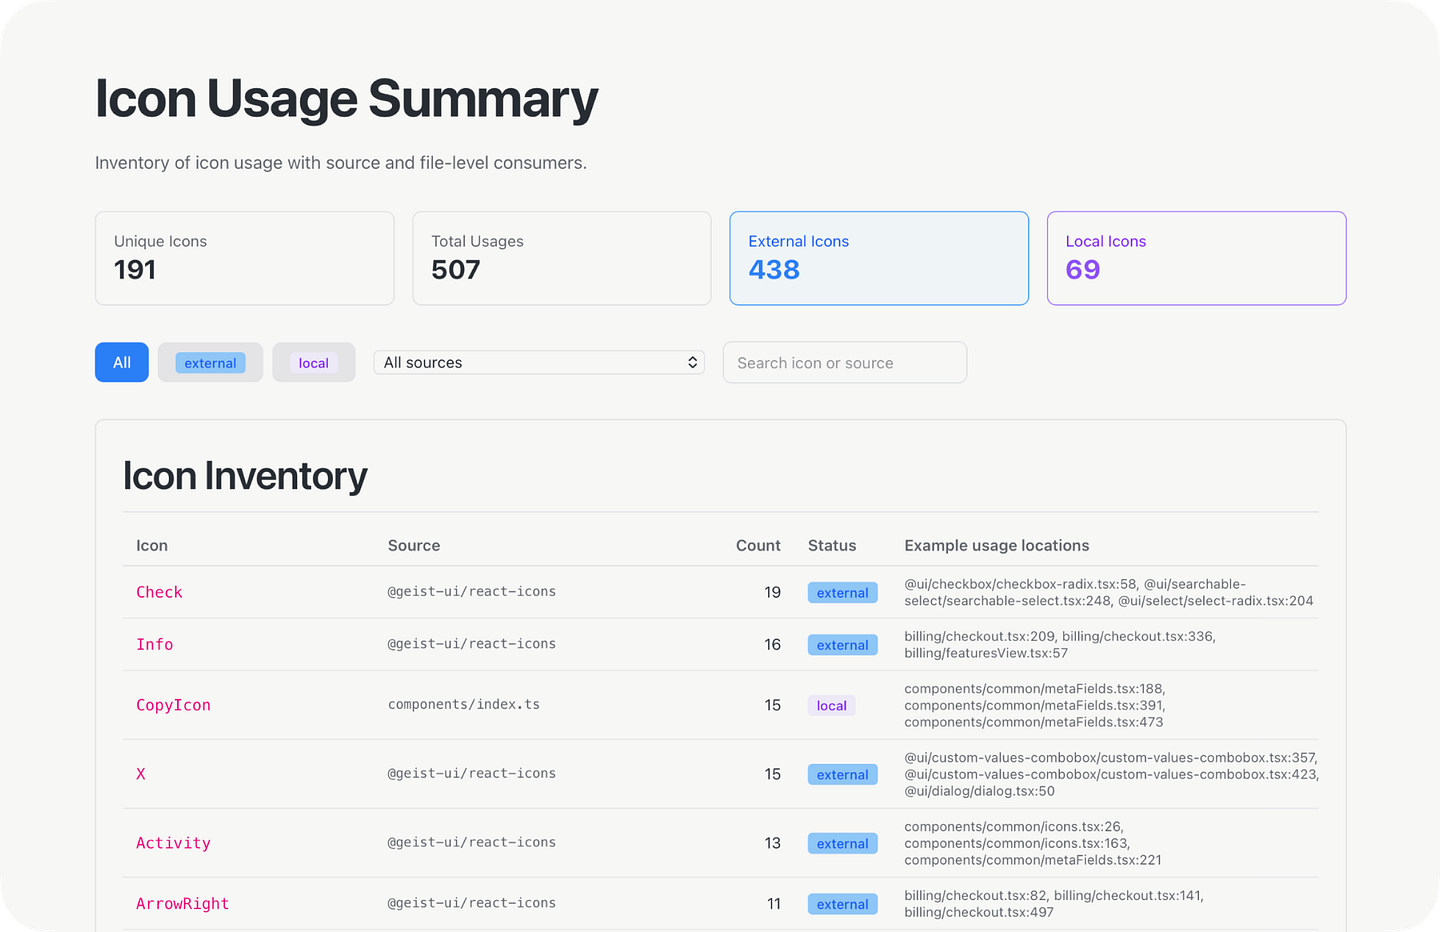Image resolution: width=1440 pixels, height=932 pixels.
Task: Click the Total Usages stat card
Action: (562, 258)
